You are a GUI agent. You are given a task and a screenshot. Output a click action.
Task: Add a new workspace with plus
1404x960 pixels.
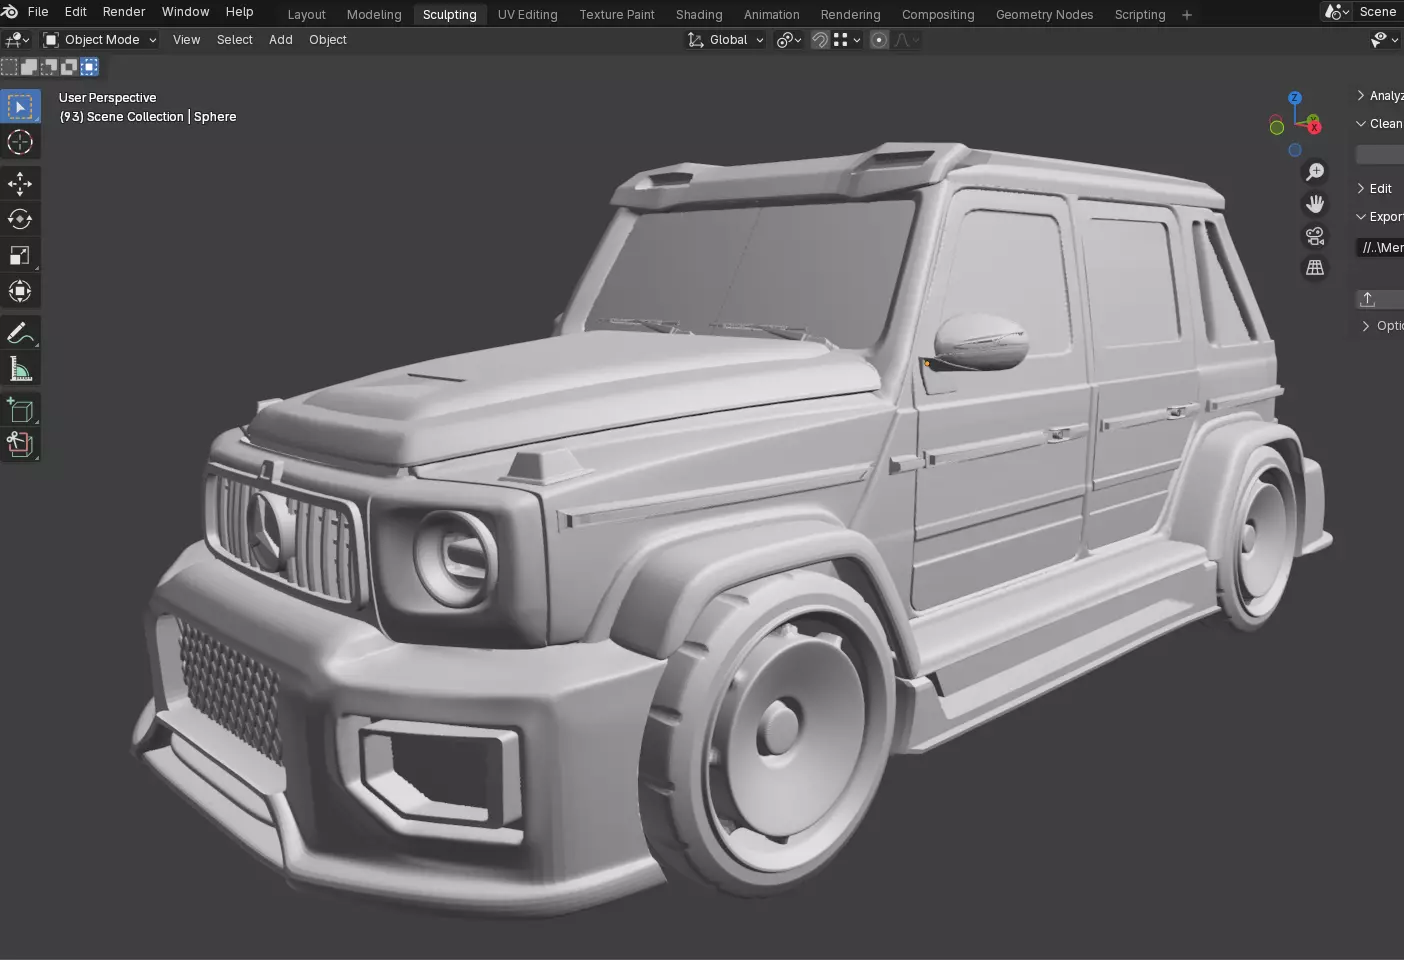(1187, 14)
